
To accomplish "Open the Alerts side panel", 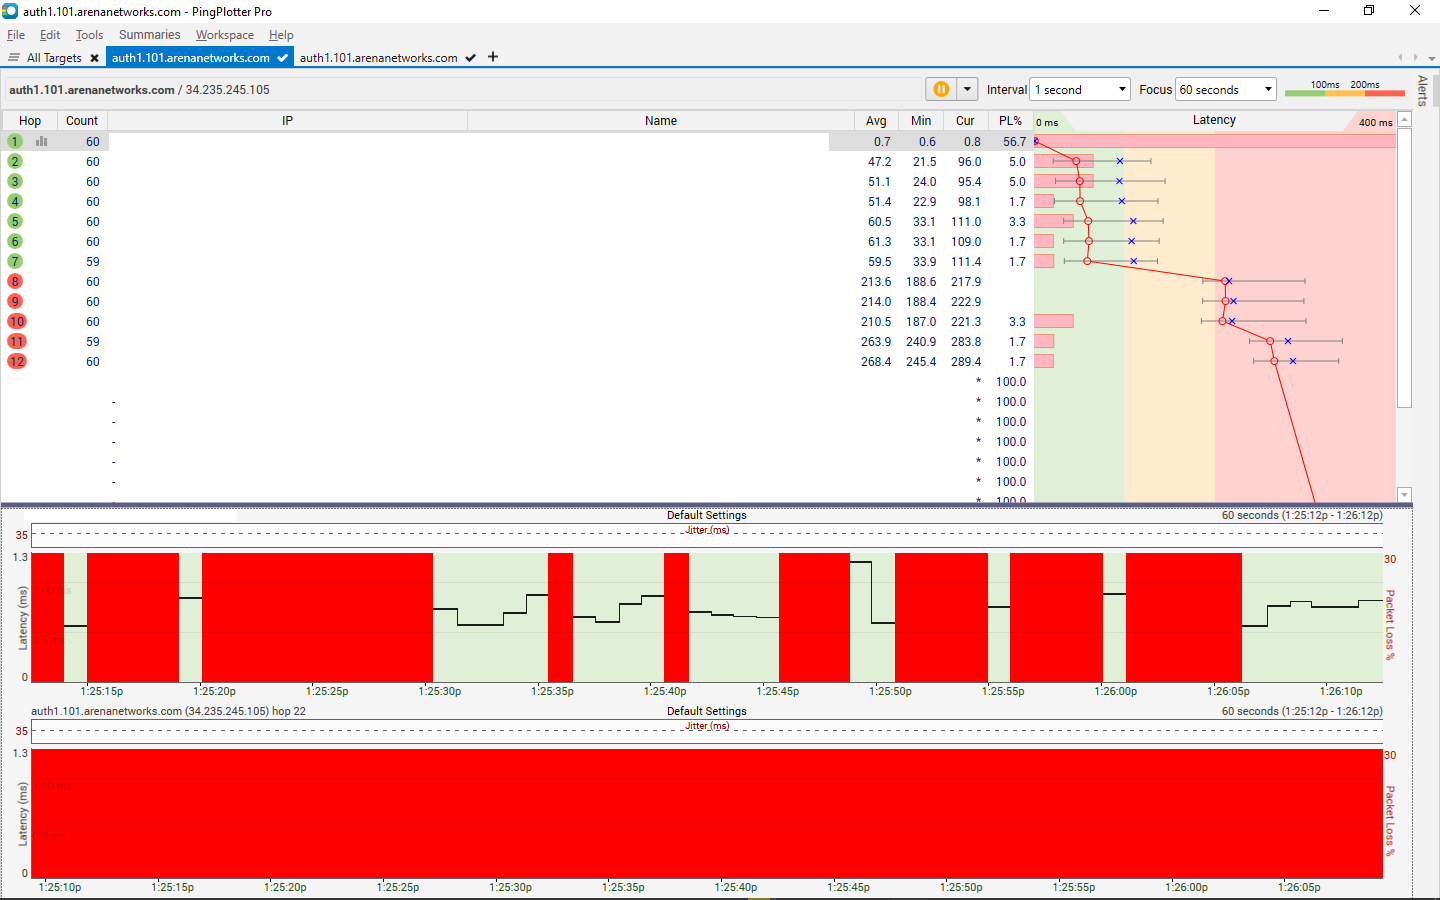I will [x=1422, y=90].
